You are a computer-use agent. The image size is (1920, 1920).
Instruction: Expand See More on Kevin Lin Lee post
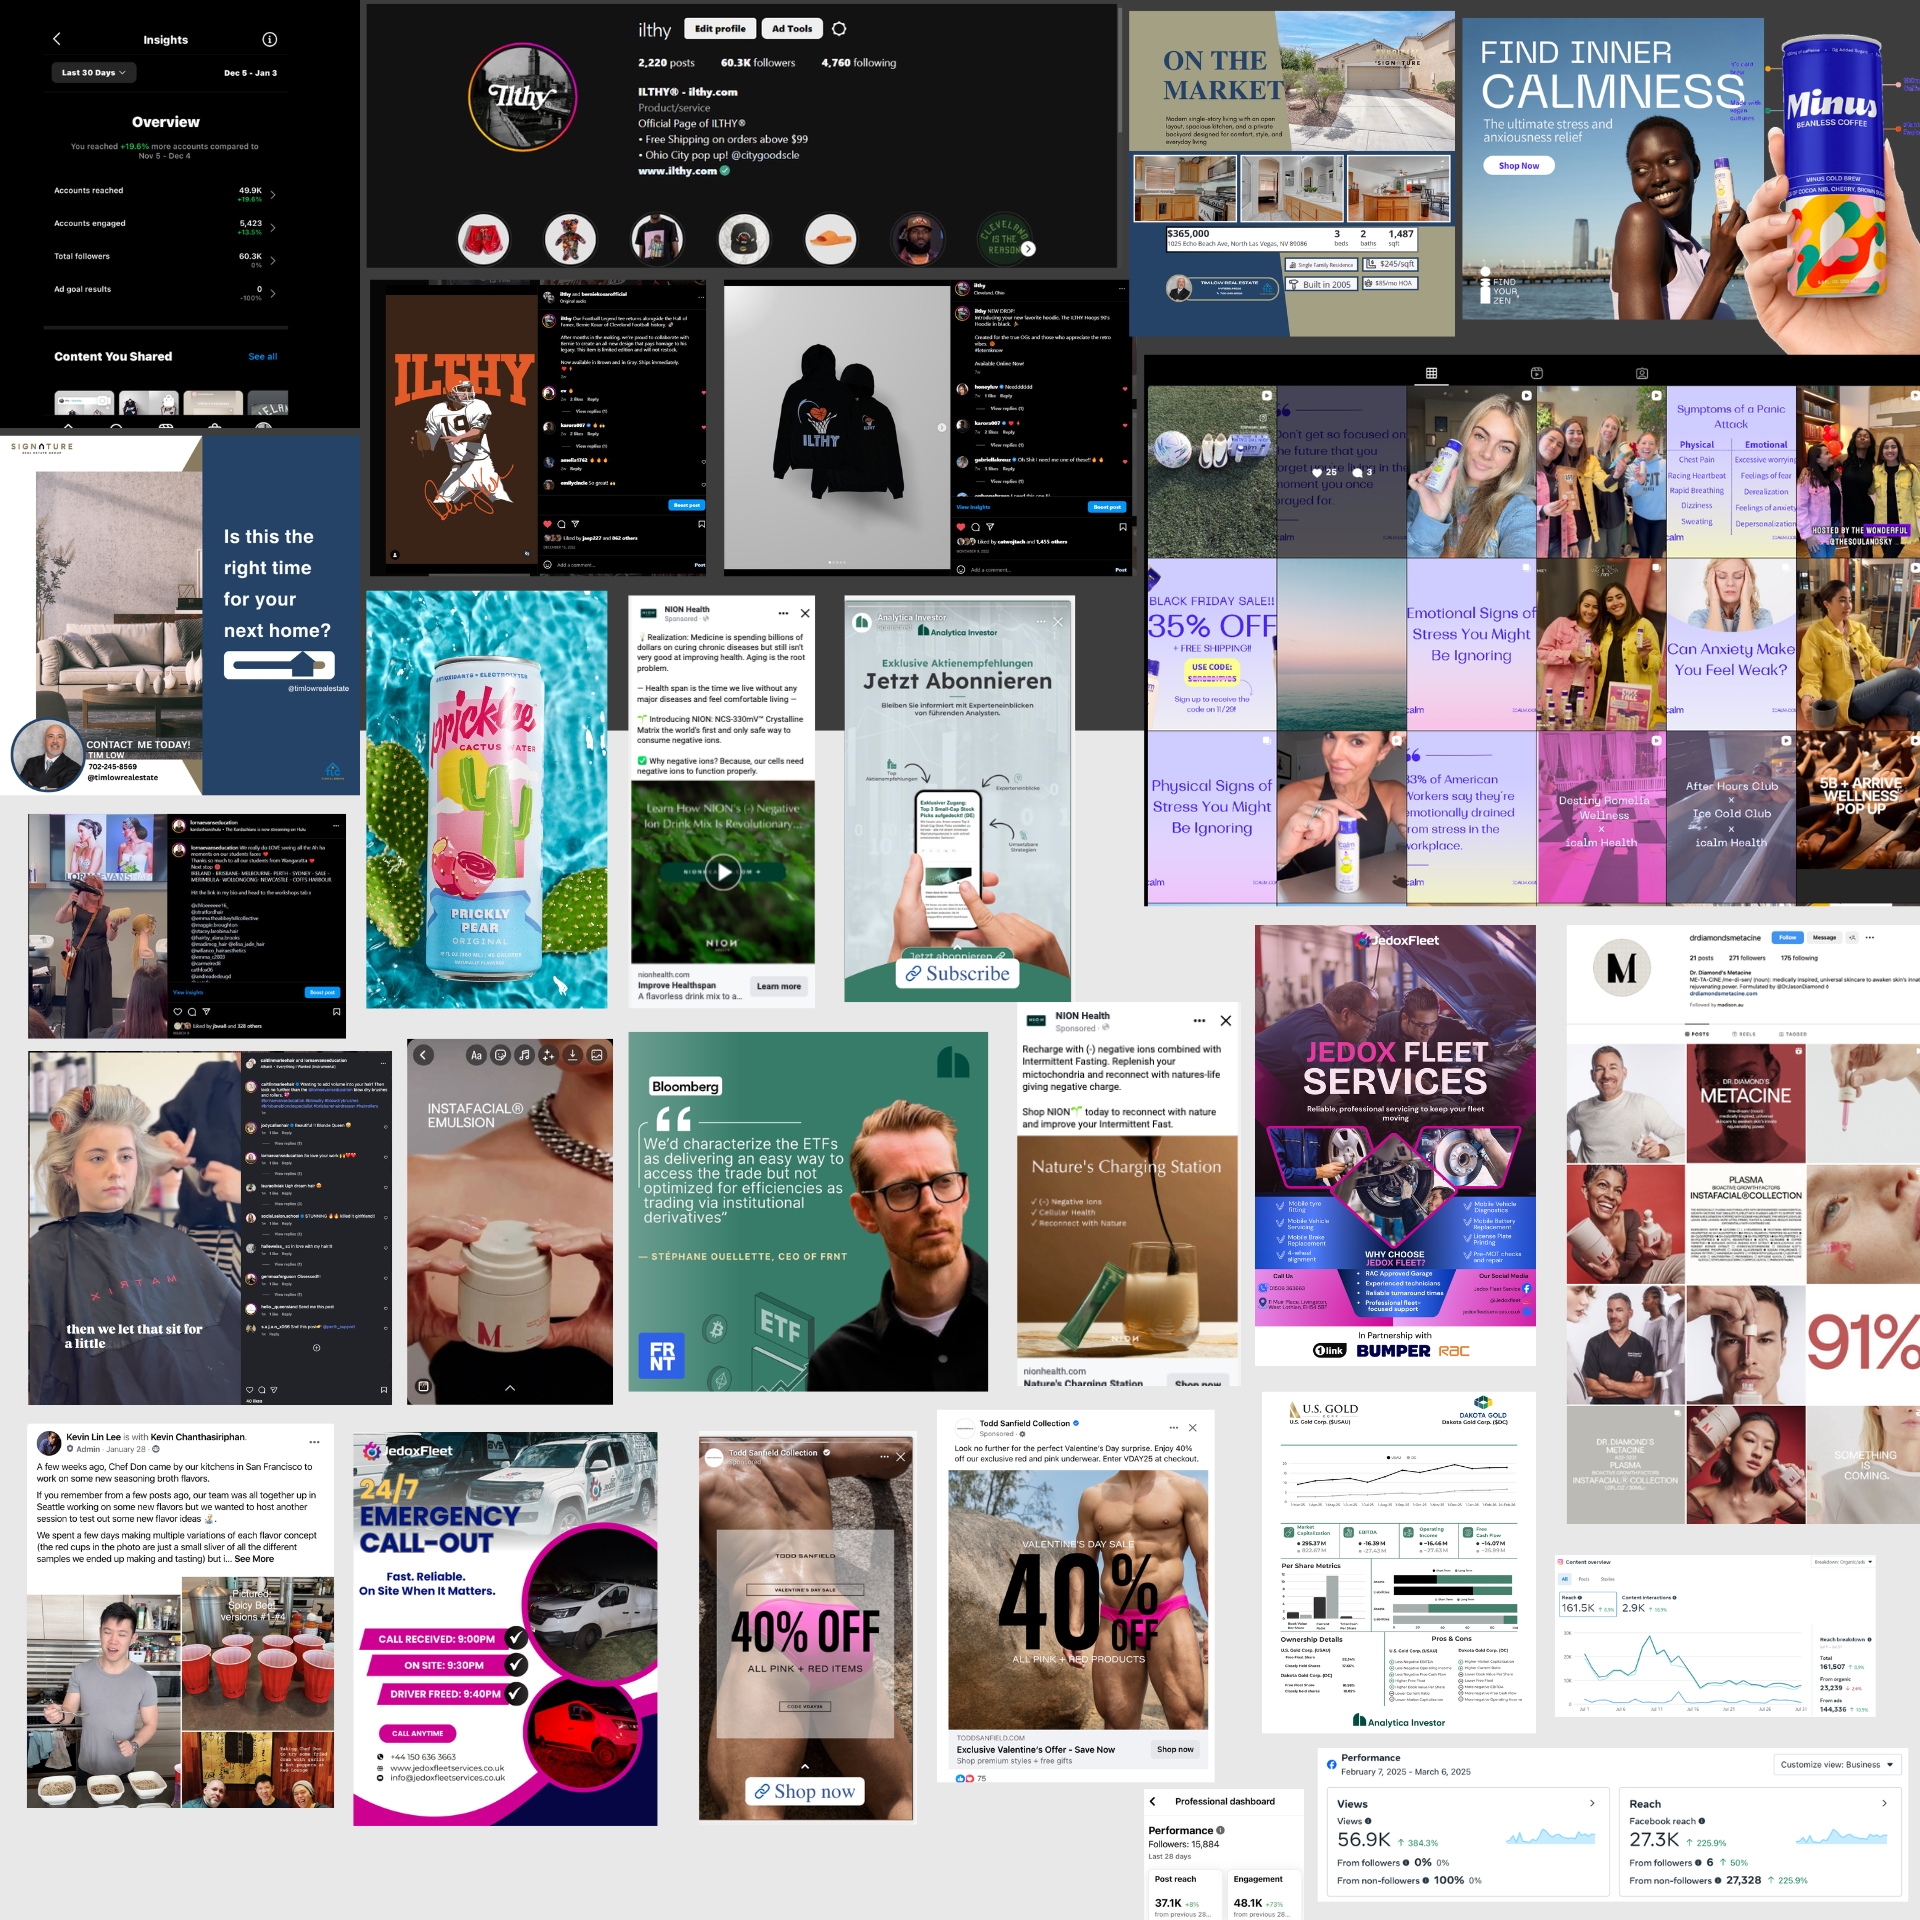click(254, 1559)
